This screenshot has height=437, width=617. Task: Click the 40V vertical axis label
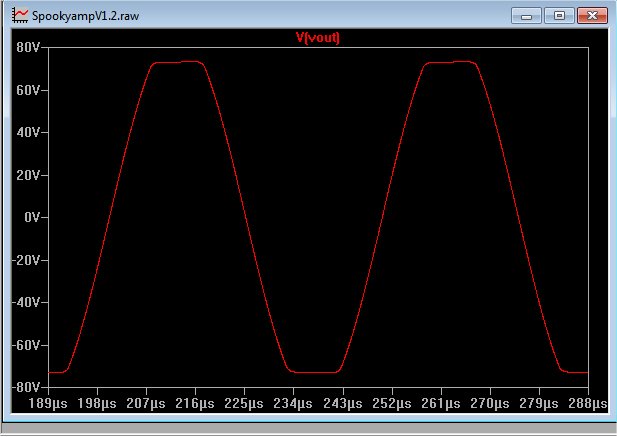(28, 133)
